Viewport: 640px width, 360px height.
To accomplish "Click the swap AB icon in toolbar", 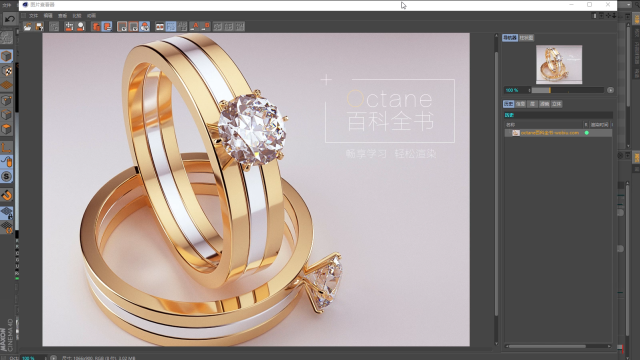I will pos(229,27).
